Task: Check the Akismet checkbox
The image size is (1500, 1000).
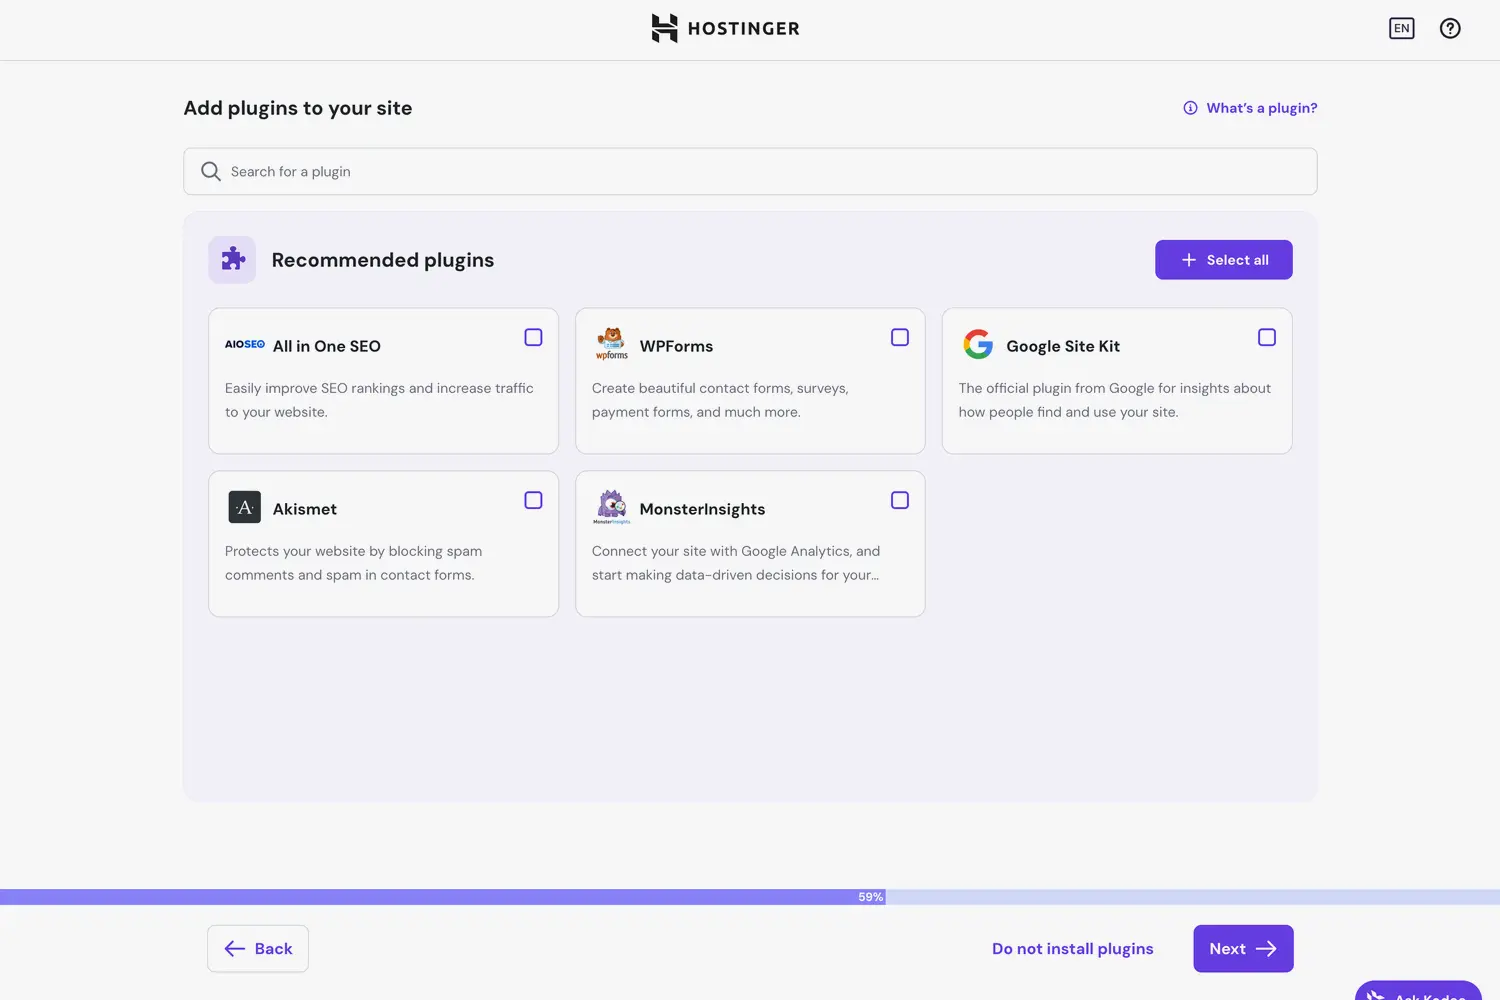Action: pyautogui.click(x=533, y=500)
